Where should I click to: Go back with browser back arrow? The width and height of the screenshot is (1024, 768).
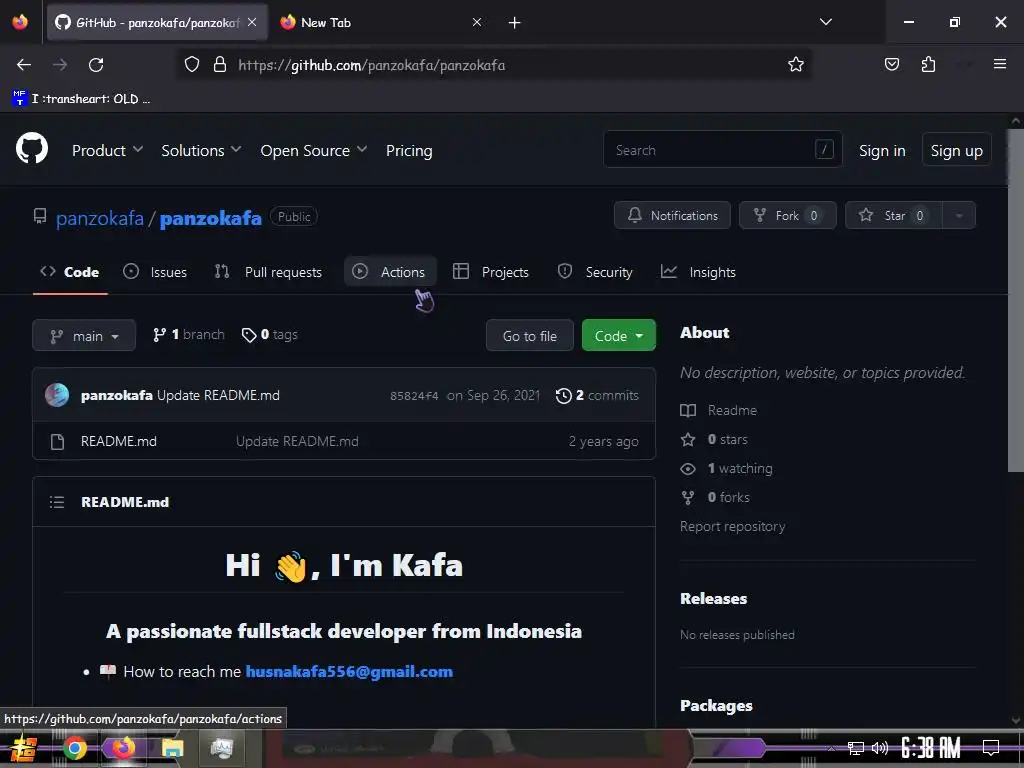point(24,65)
